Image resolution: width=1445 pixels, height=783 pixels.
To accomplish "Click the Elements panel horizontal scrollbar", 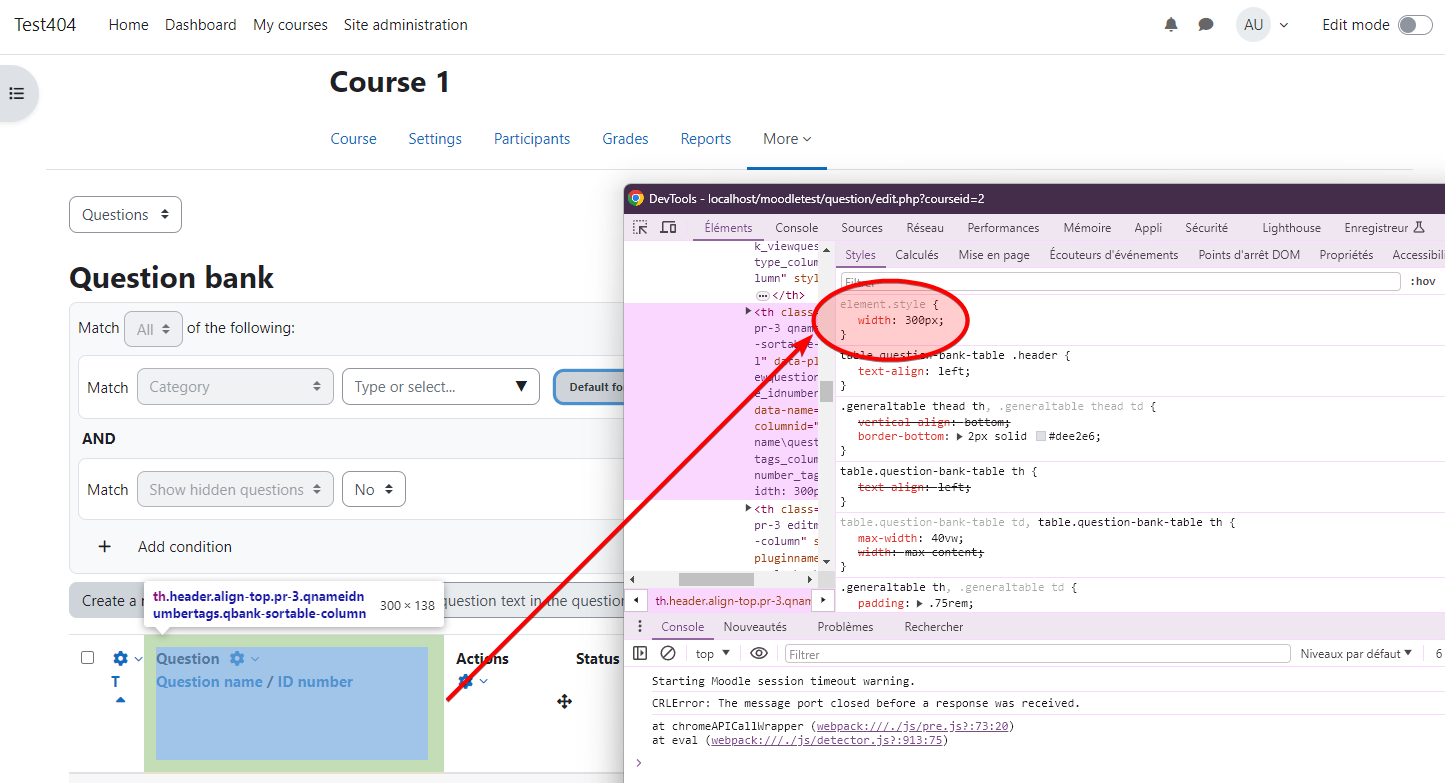I will pos(716,579).
